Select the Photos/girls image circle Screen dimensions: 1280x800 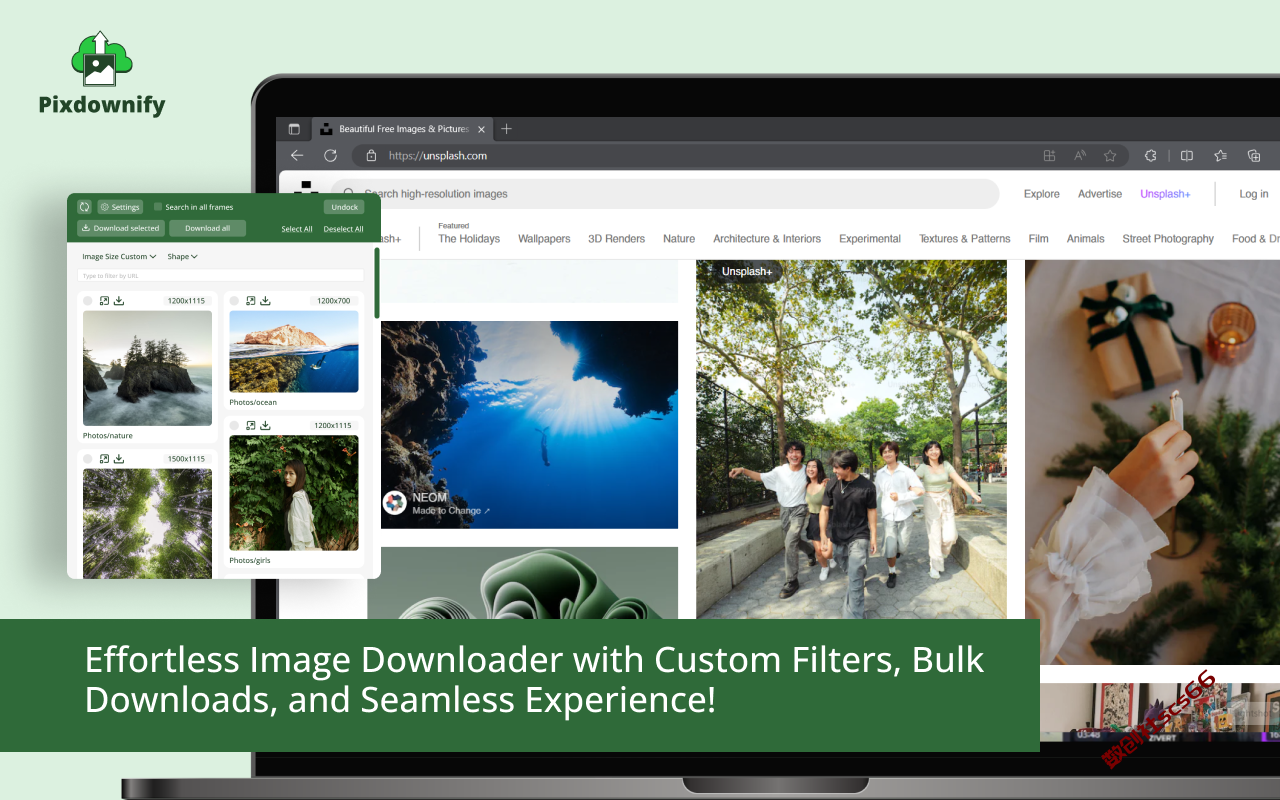pyautogui.click(x=235, y=425)
